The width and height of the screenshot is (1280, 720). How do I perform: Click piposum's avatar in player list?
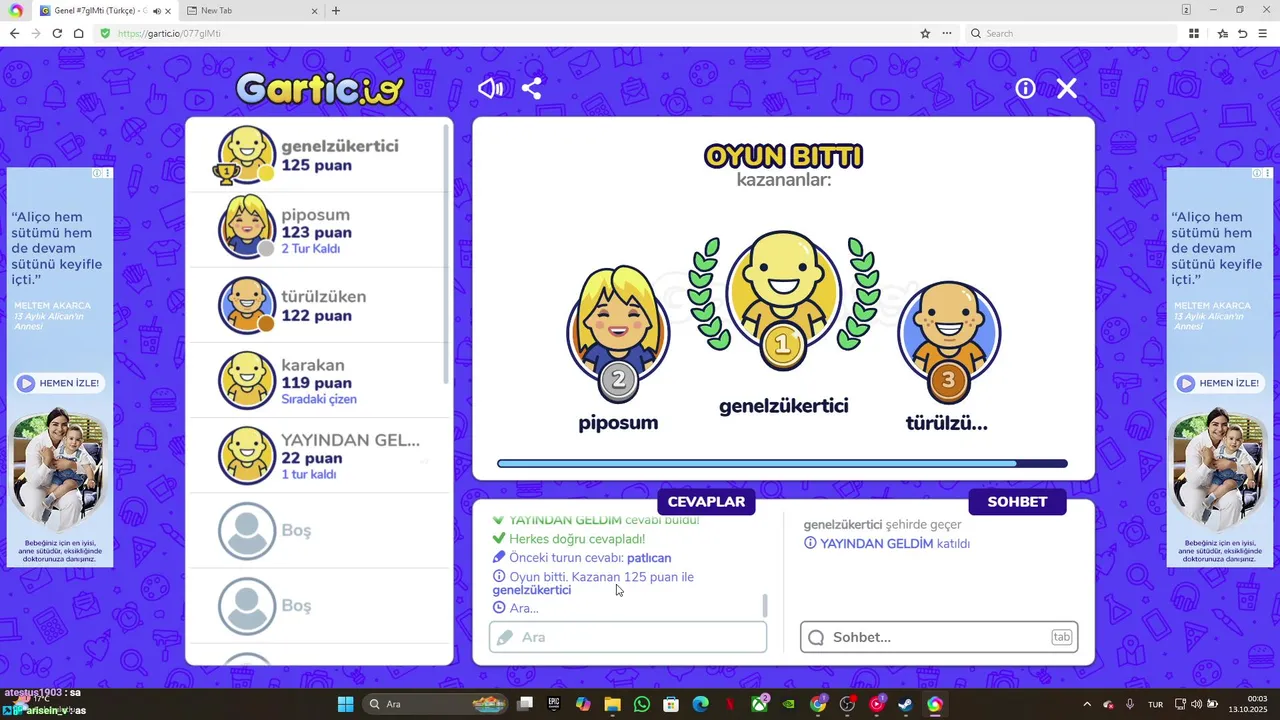click(x=246, y=229)
